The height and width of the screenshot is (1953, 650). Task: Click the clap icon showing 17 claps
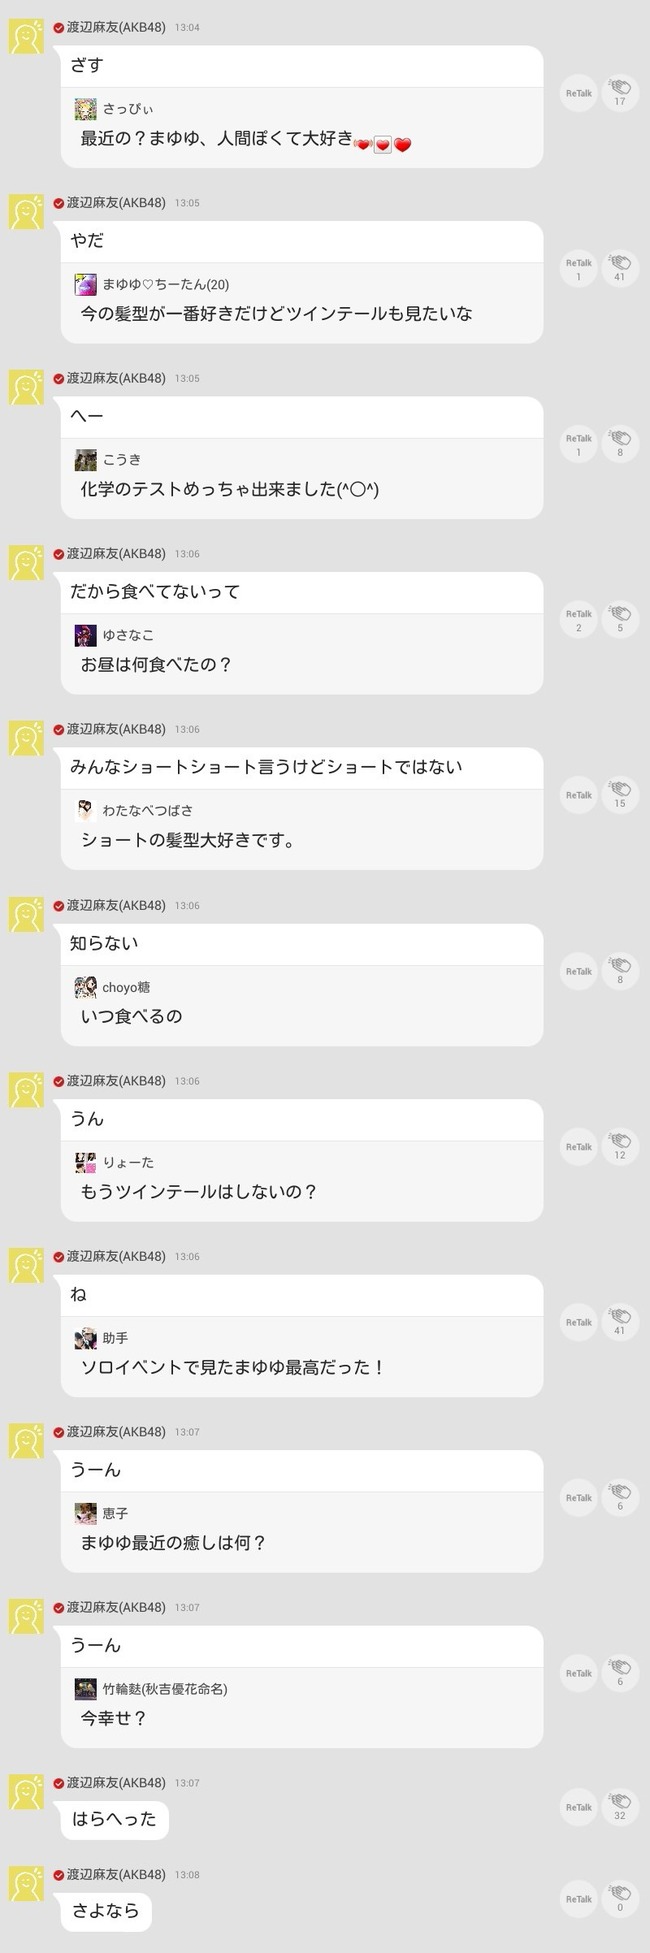coord(620,93)
